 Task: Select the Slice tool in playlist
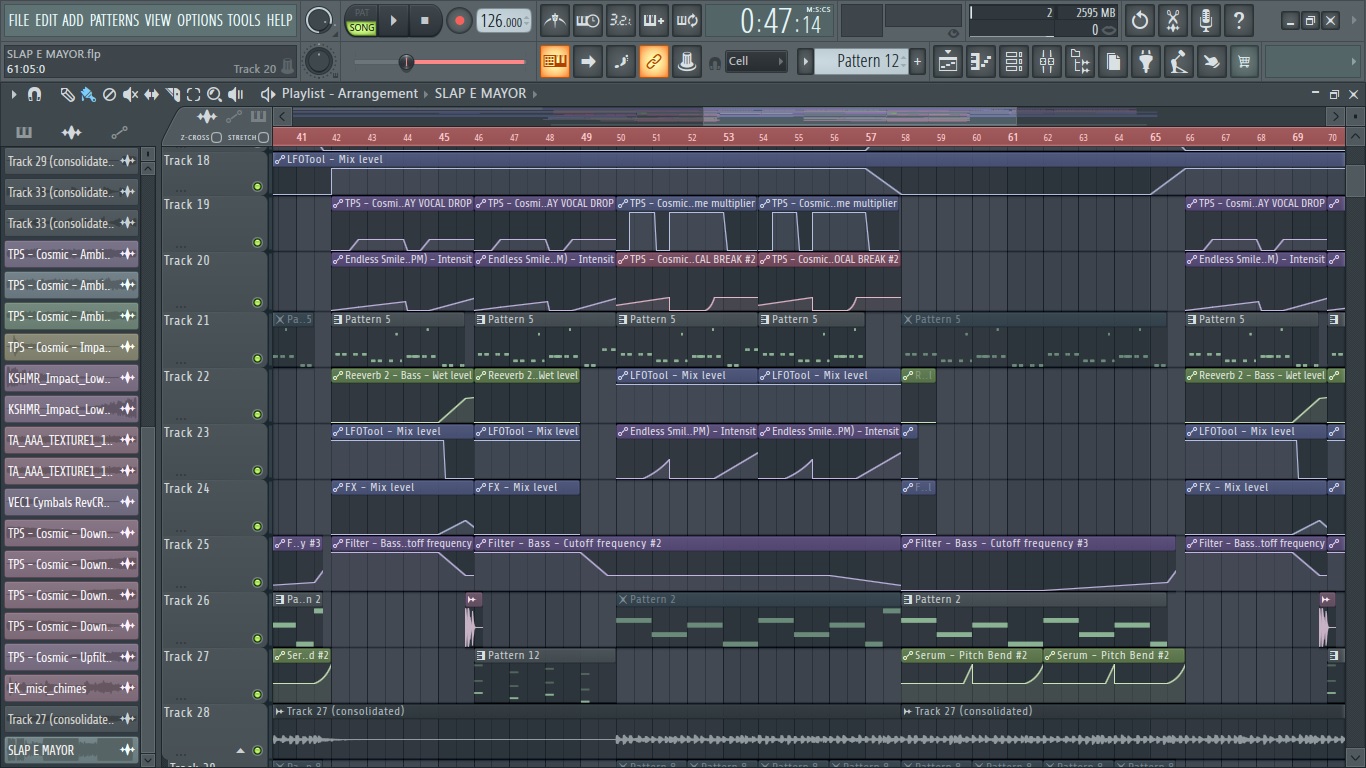click(173, 94)
